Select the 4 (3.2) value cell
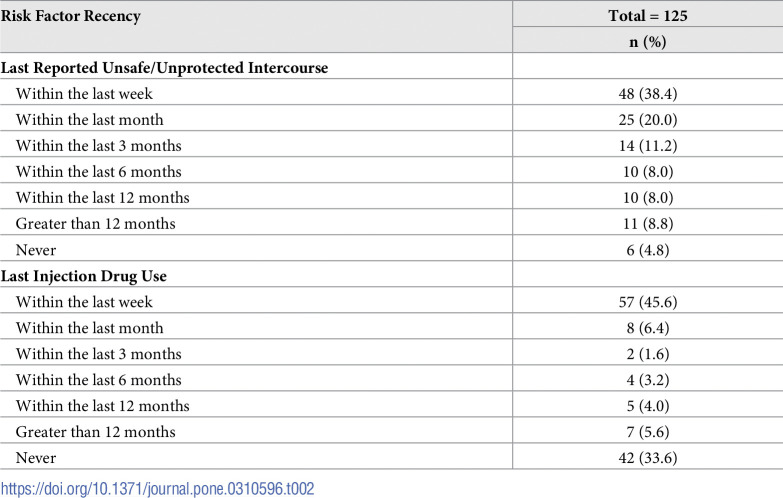The image size is (783, 498). coord(648,380)
